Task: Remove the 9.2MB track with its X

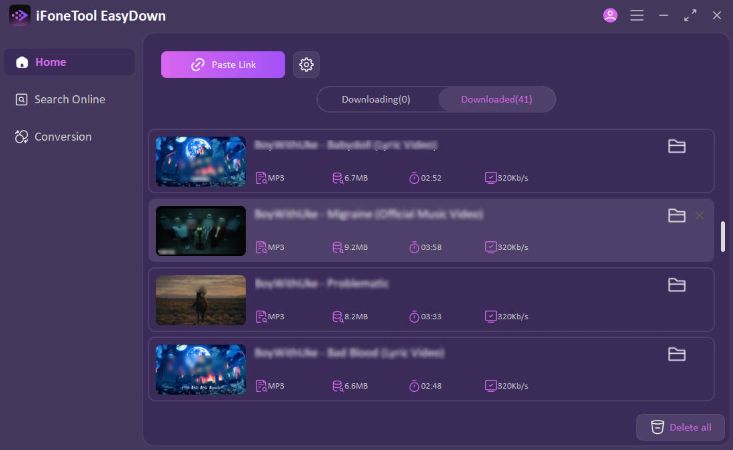Action: (x=700, y=215)
